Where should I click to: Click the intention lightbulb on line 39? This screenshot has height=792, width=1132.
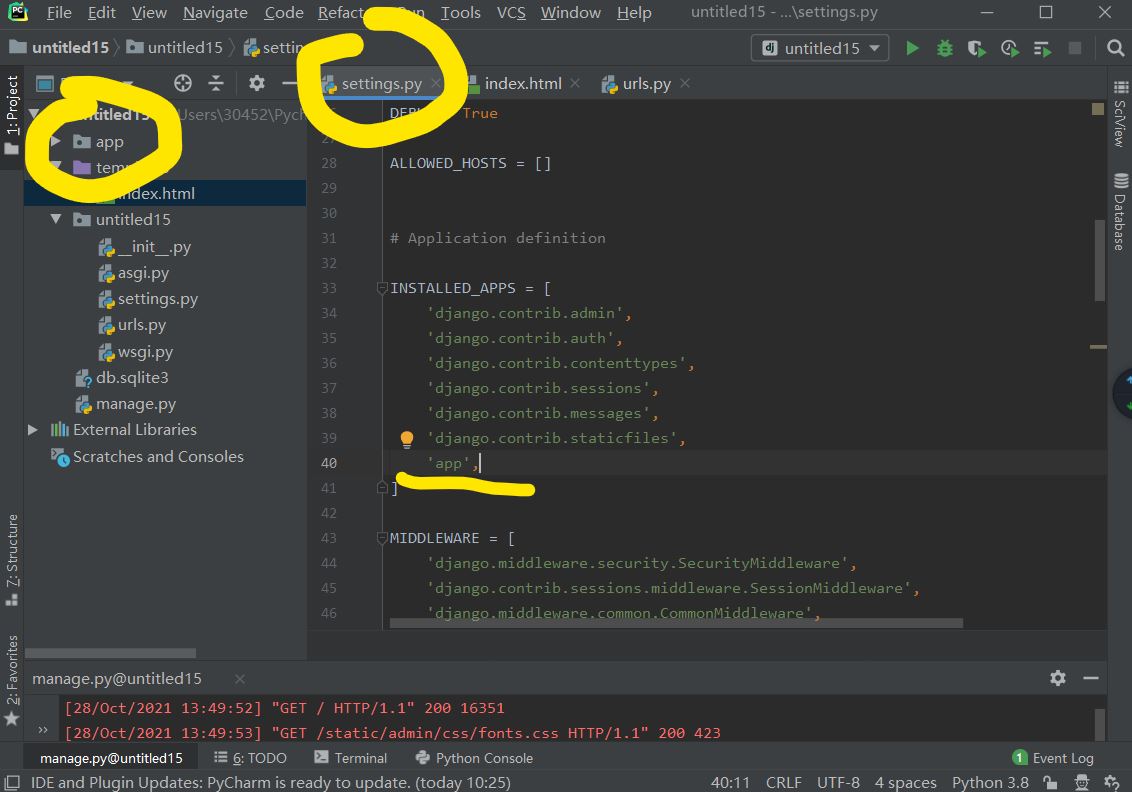tap(407, 439)
